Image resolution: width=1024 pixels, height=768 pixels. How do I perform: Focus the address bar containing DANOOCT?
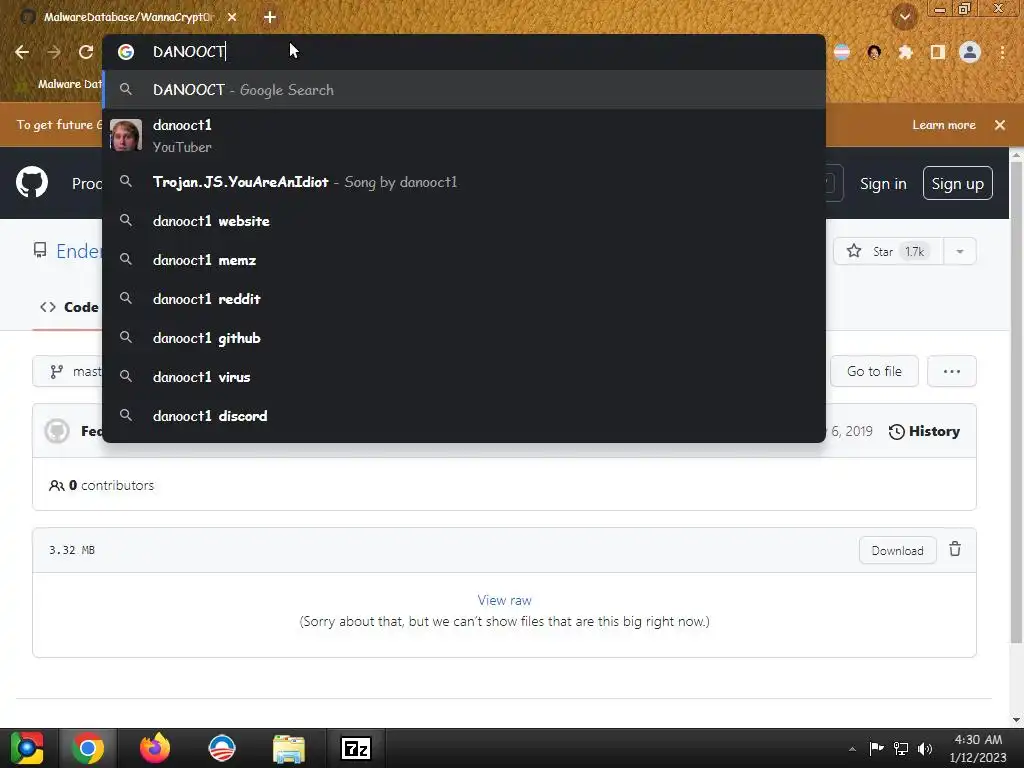[464, 52]
